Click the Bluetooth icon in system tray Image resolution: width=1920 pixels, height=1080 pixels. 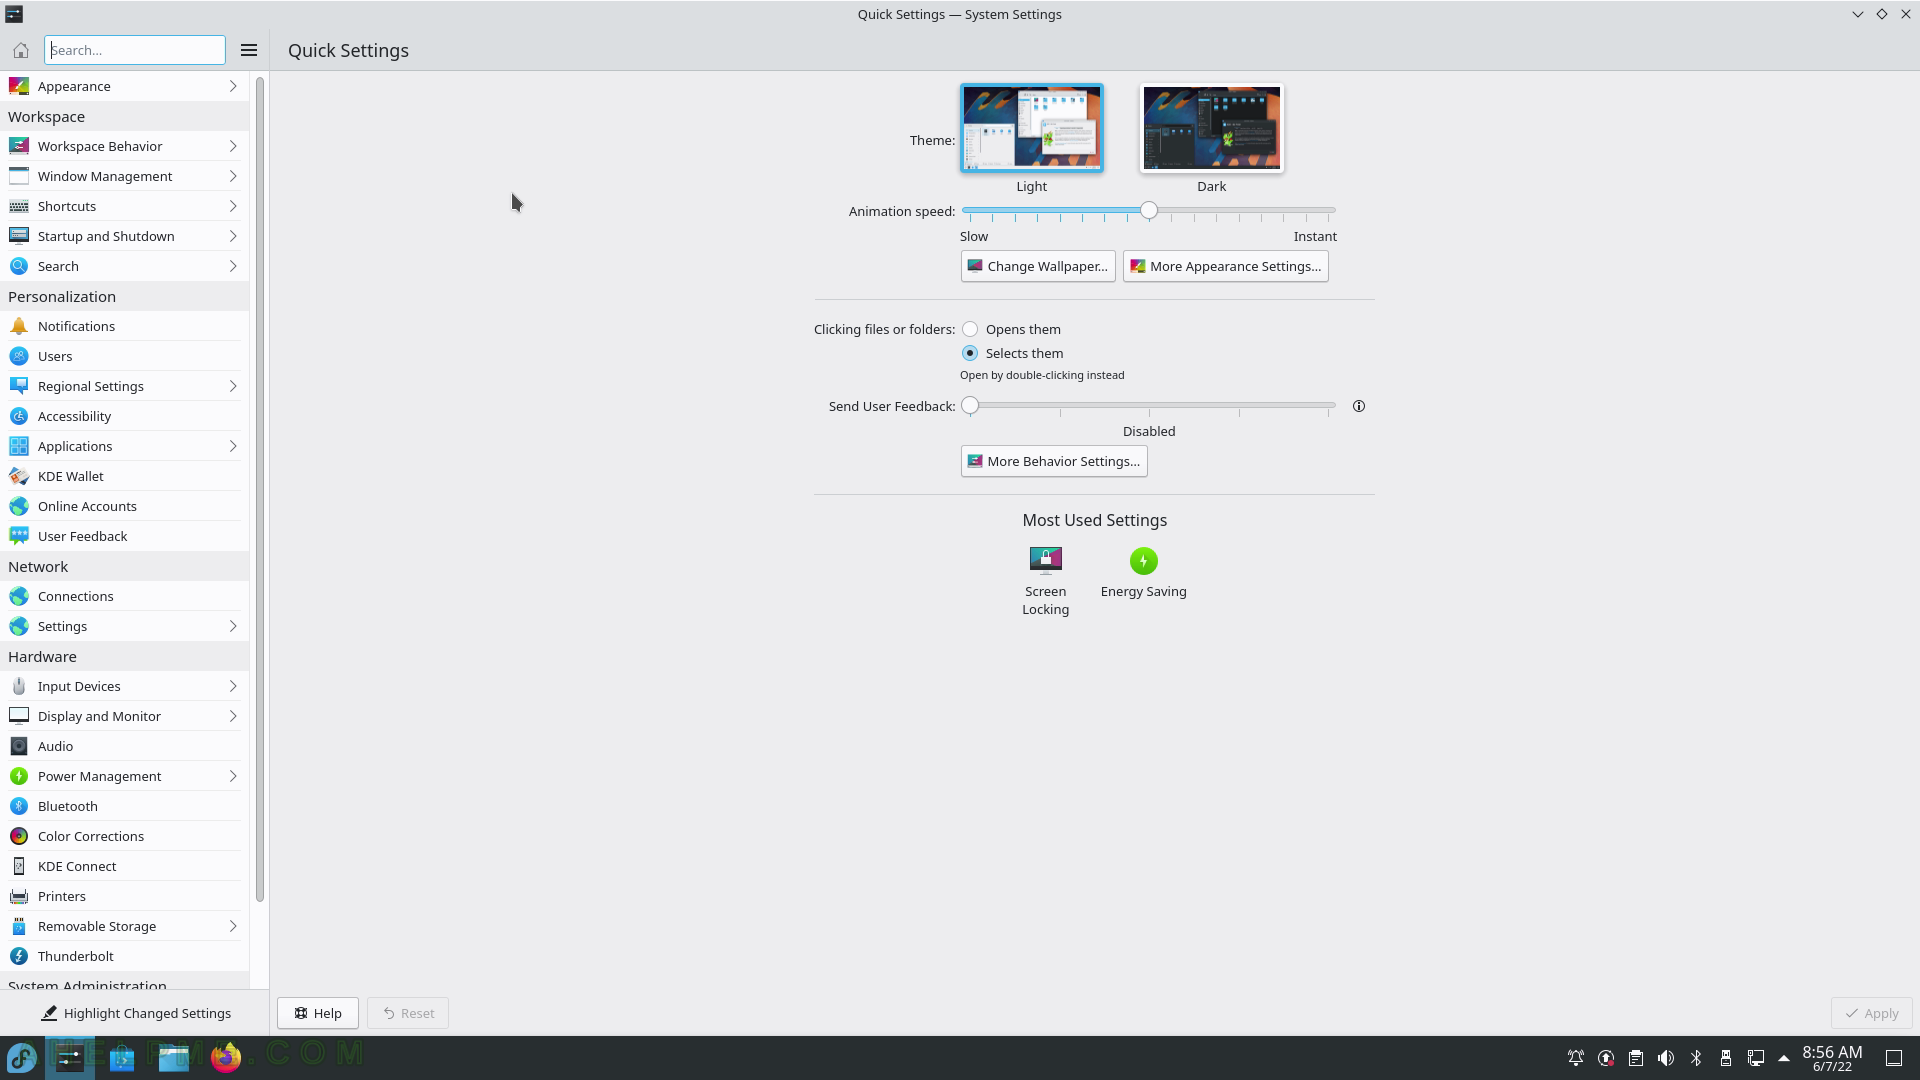click(1696, 1058)
